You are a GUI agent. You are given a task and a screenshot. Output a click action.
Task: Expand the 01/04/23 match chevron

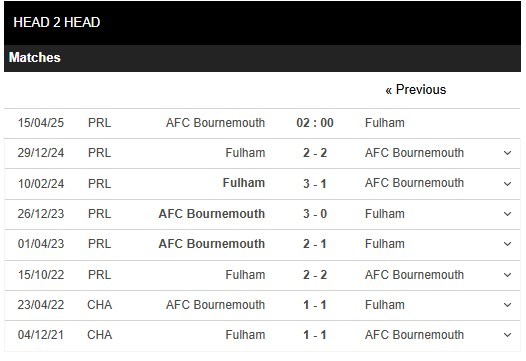coord(507,244)
